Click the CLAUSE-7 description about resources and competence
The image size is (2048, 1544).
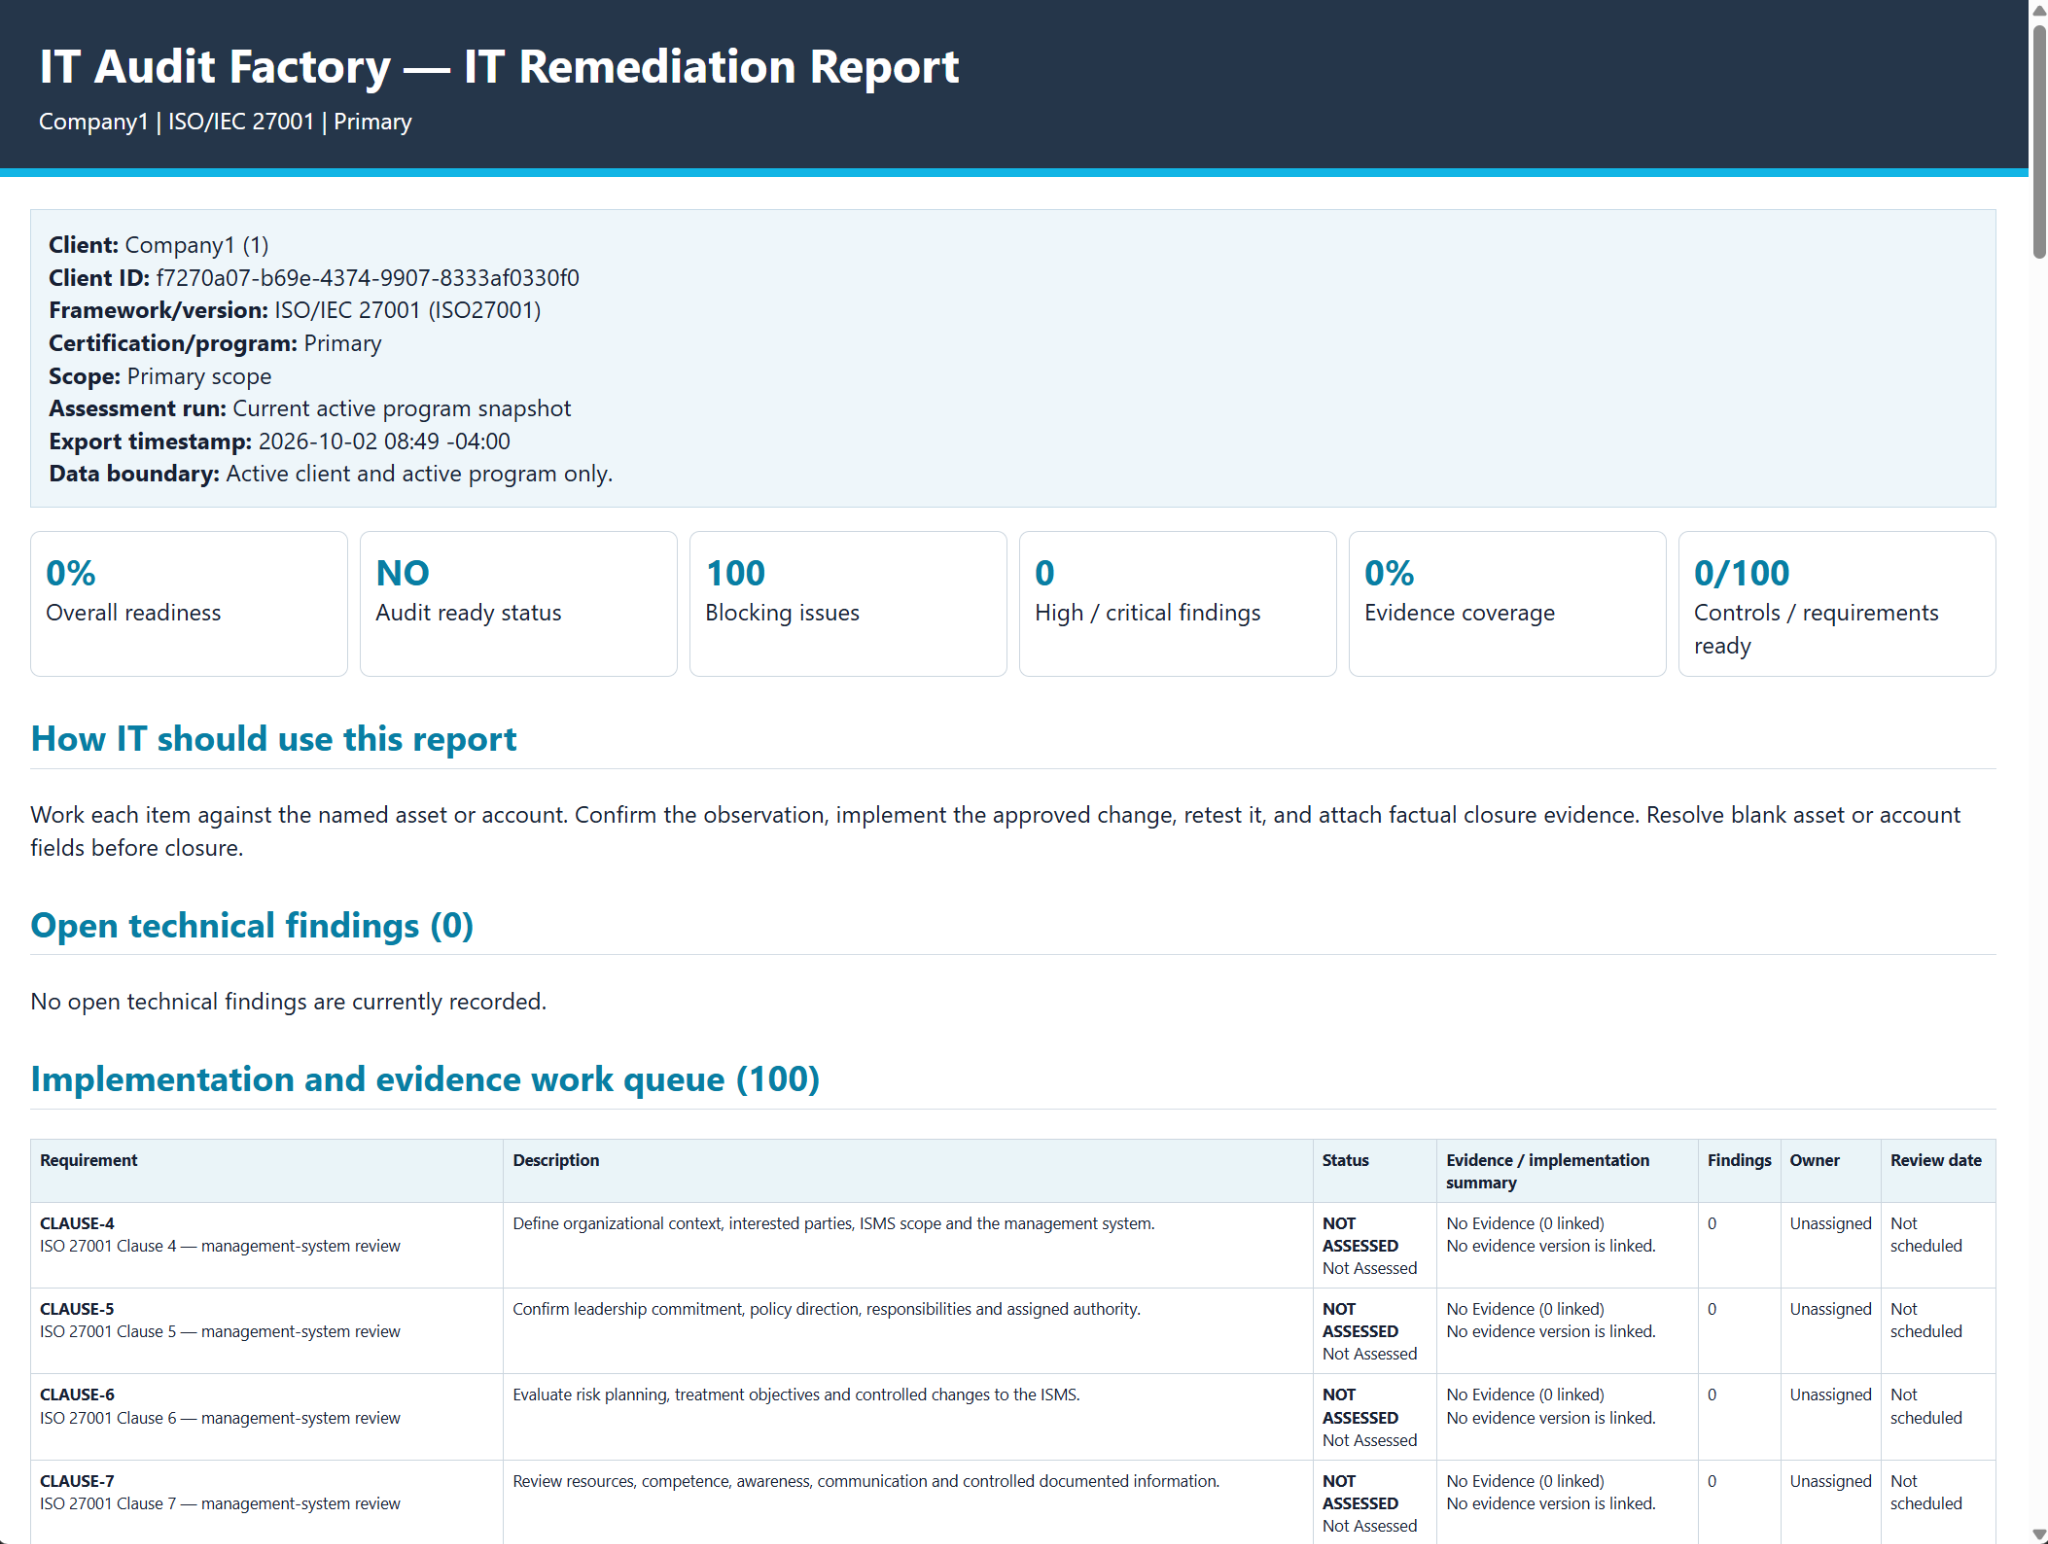(866, 1481)
